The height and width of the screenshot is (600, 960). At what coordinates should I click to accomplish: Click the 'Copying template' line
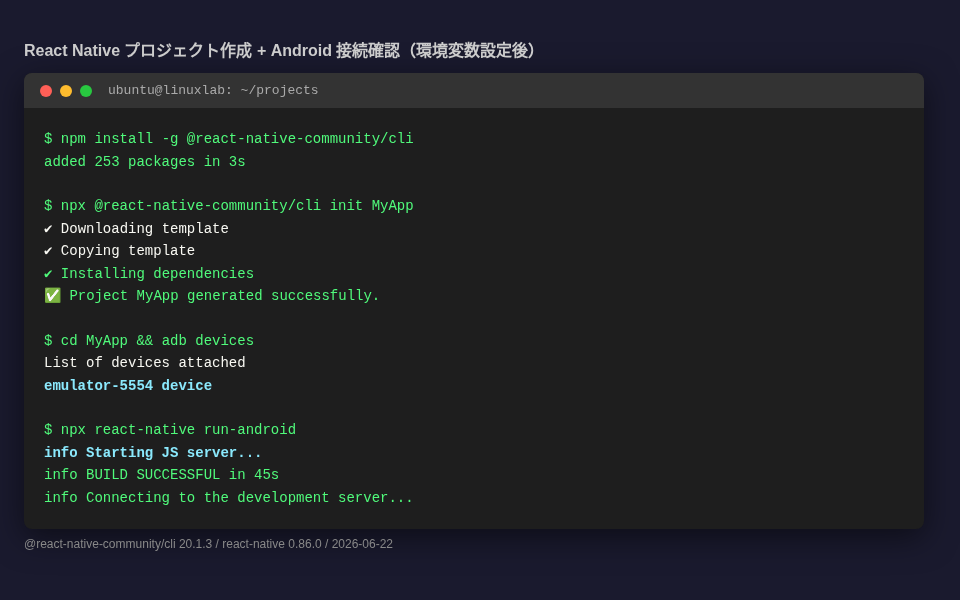(x=119, y=250)
